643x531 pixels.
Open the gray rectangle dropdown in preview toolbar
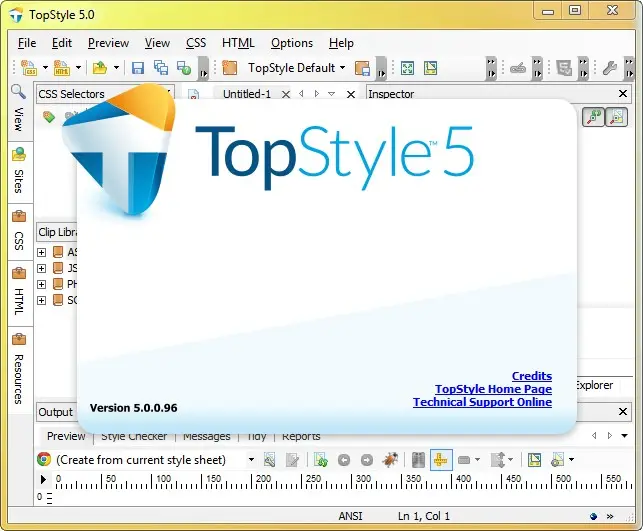click(x=477, y=460)
